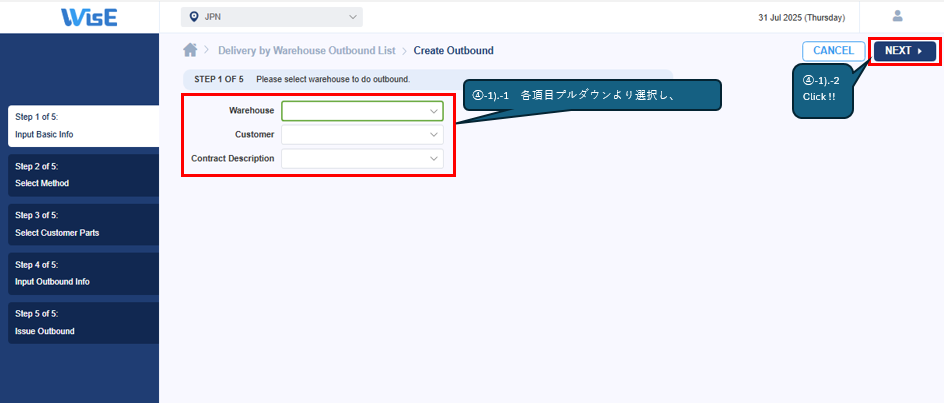This screenshot has height=406, width=944.
Task: Open the Customer dropdown
Action: click(x=362, y=134)
